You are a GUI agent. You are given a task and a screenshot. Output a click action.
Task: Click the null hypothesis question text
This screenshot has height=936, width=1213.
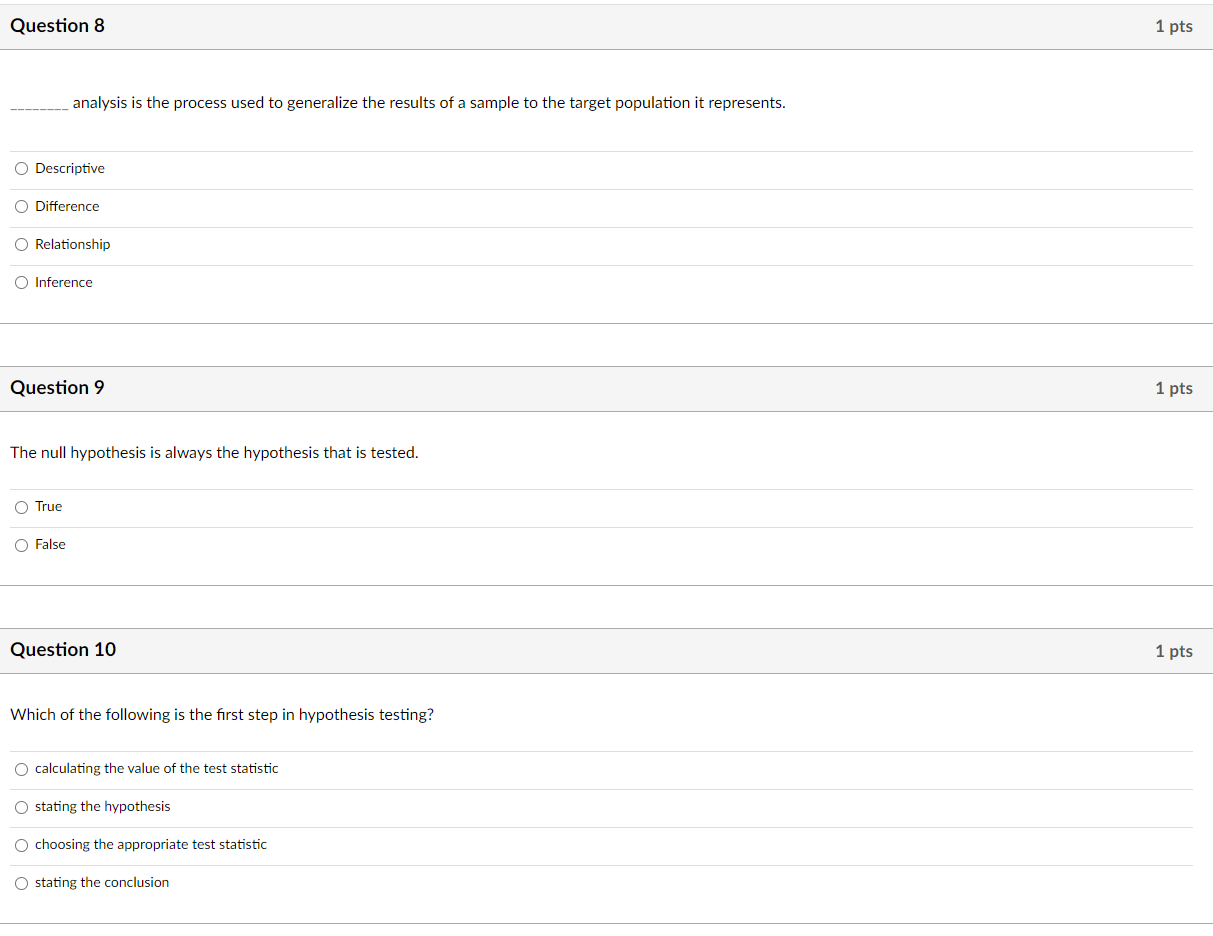[x=214, y=453]
